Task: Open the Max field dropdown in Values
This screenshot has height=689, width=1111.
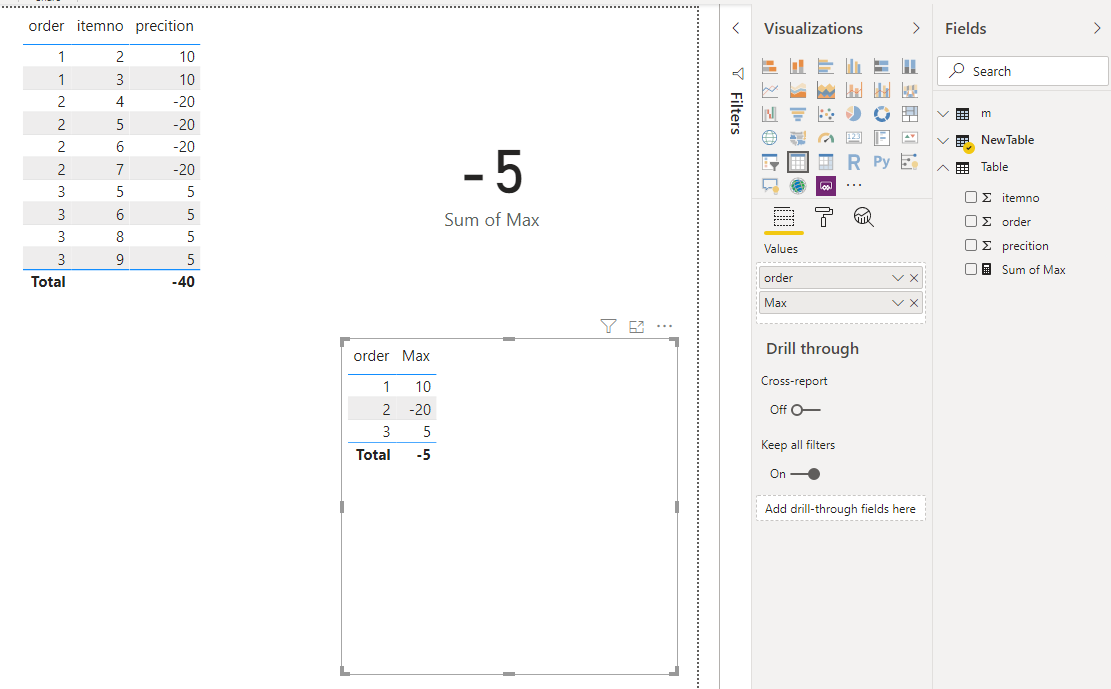Action: point(898,303)
